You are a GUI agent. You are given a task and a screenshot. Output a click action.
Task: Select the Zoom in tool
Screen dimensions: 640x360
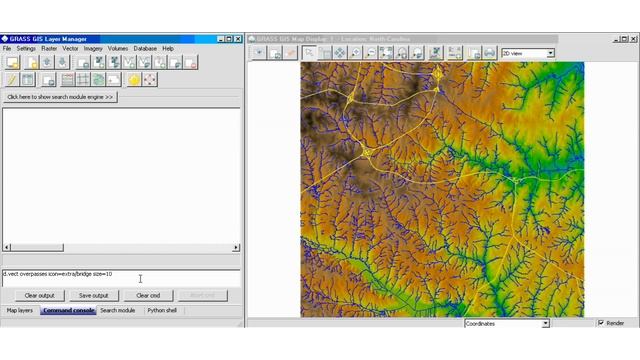pos(356,53)
